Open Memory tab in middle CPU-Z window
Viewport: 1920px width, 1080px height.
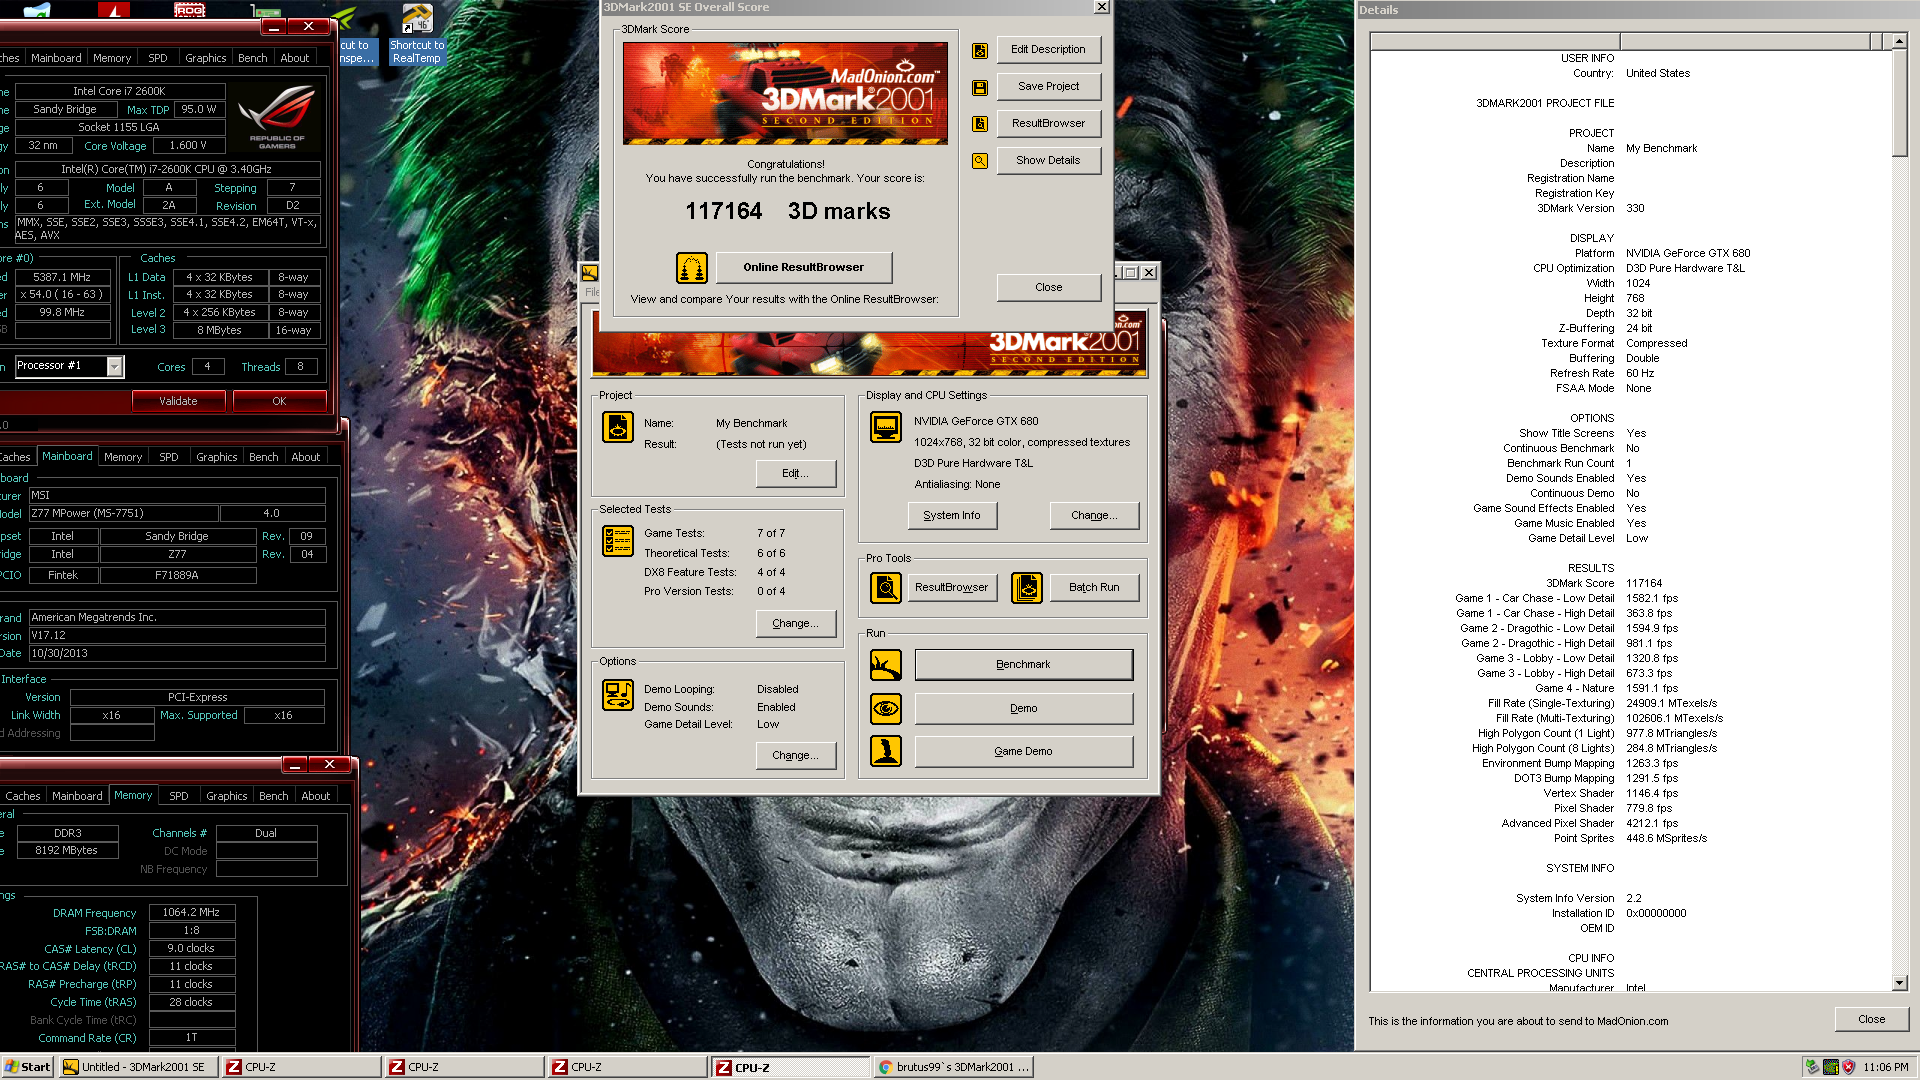coord(123,457)
